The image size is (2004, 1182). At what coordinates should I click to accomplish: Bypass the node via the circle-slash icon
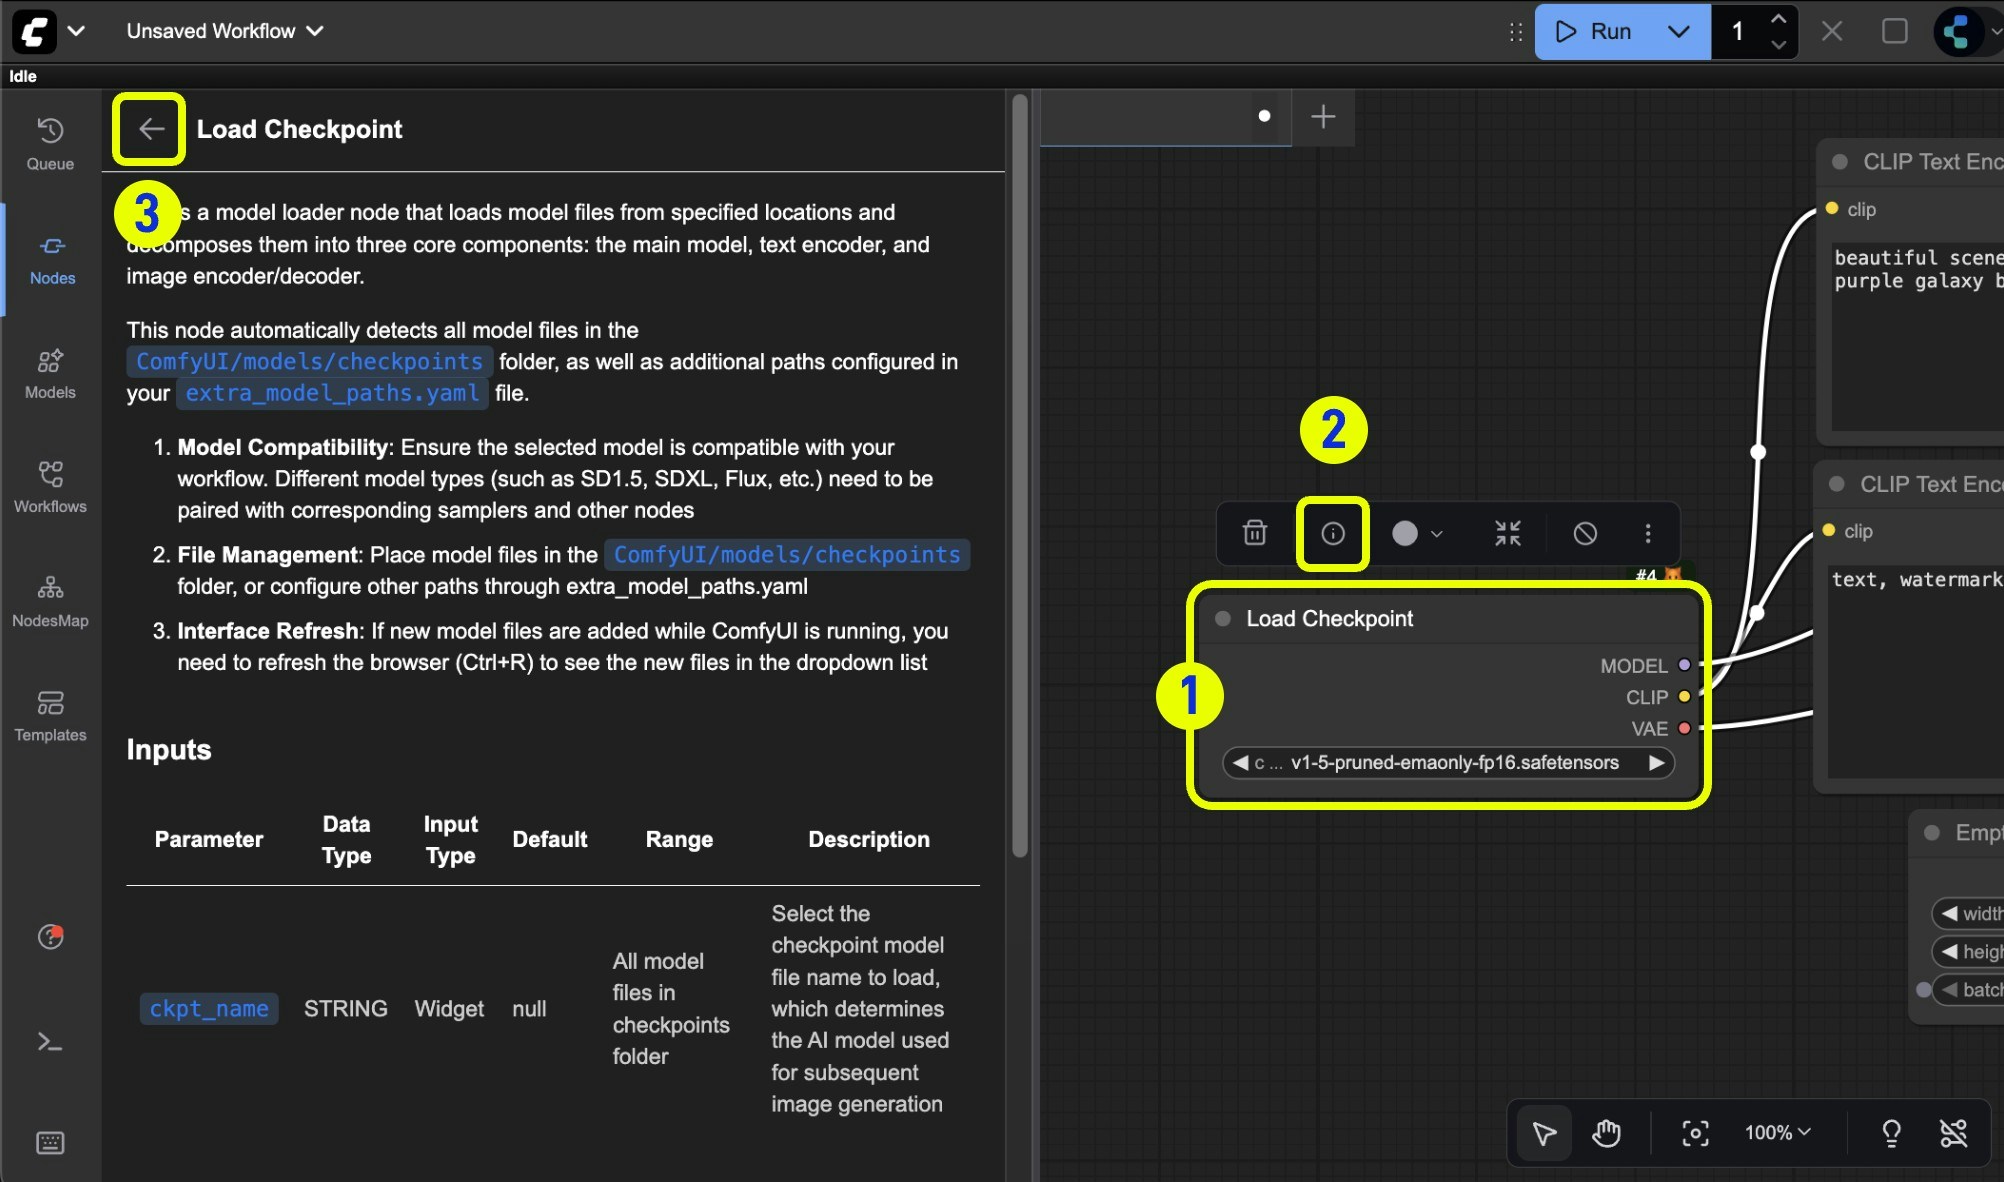1585,534
